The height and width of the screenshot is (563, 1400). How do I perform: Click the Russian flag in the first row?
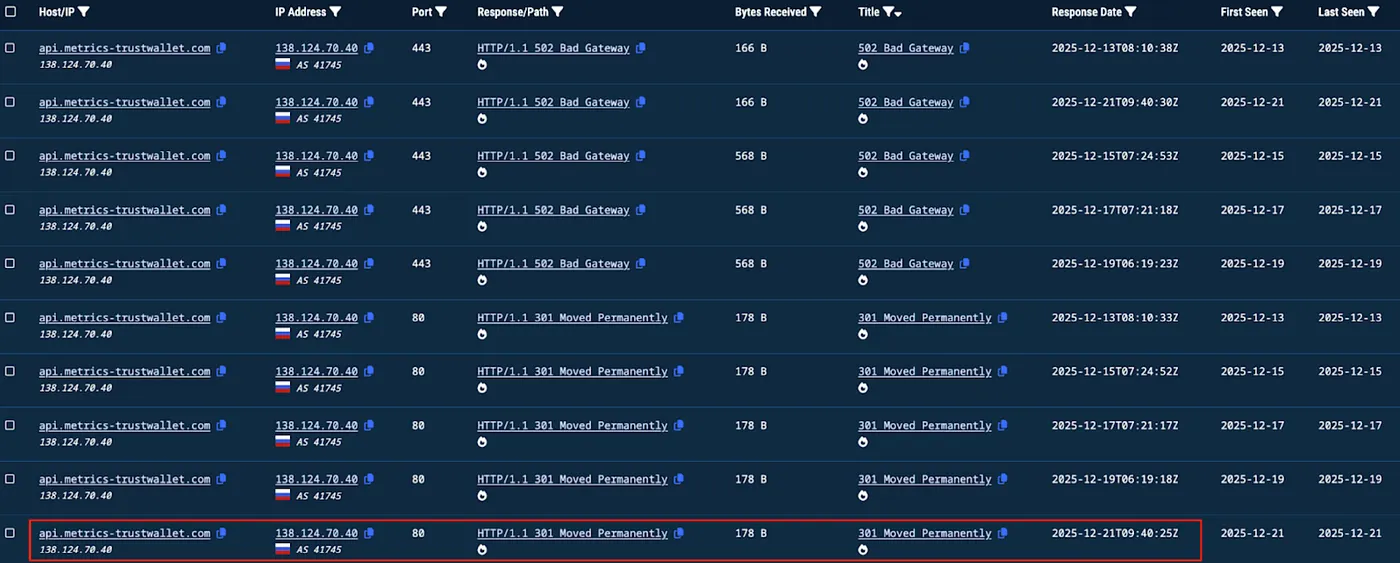283,65
